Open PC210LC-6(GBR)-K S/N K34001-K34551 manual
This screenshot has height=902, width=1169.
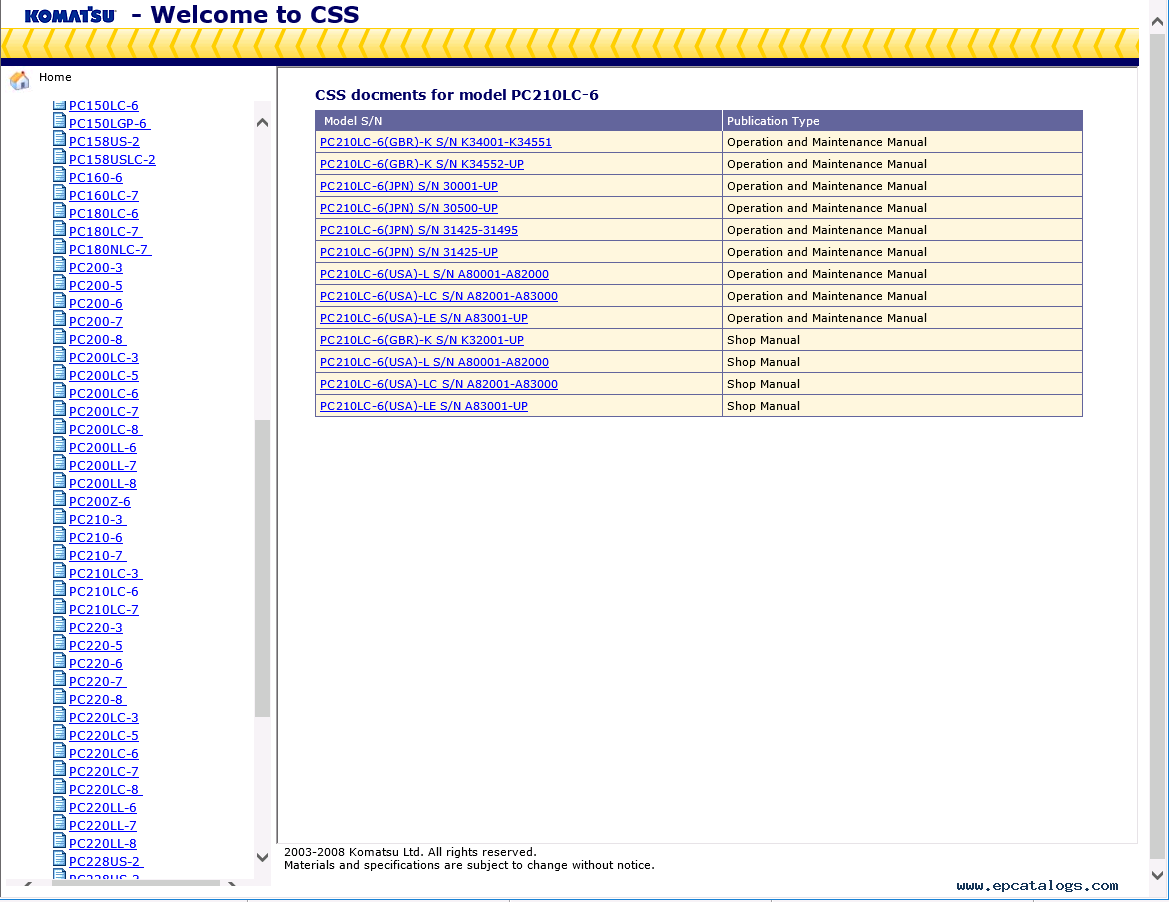tap(435, 142)
